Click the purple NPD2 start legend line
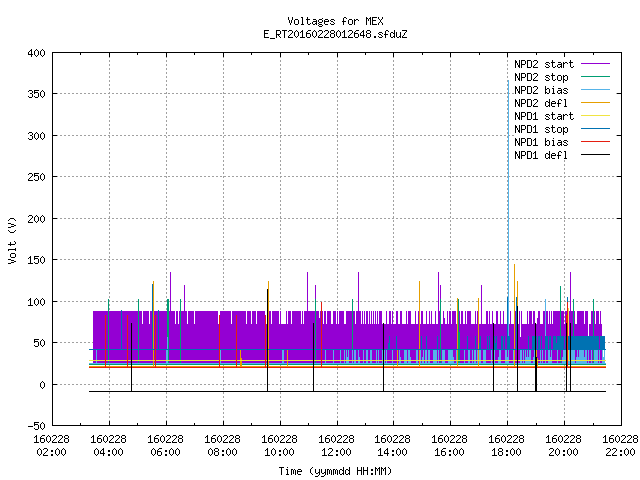The image size is (640, 480). pos(595,64)
